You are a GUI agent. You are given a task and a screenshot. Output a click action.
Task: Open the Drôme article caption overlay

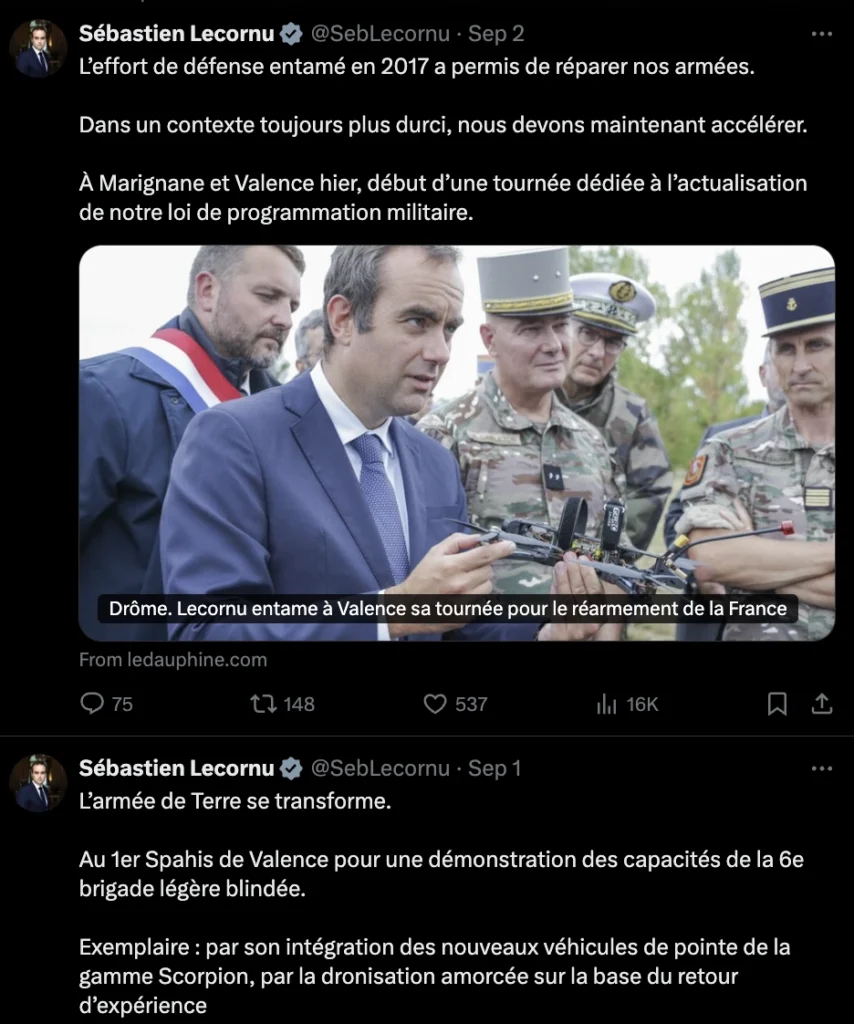(448, 609)
